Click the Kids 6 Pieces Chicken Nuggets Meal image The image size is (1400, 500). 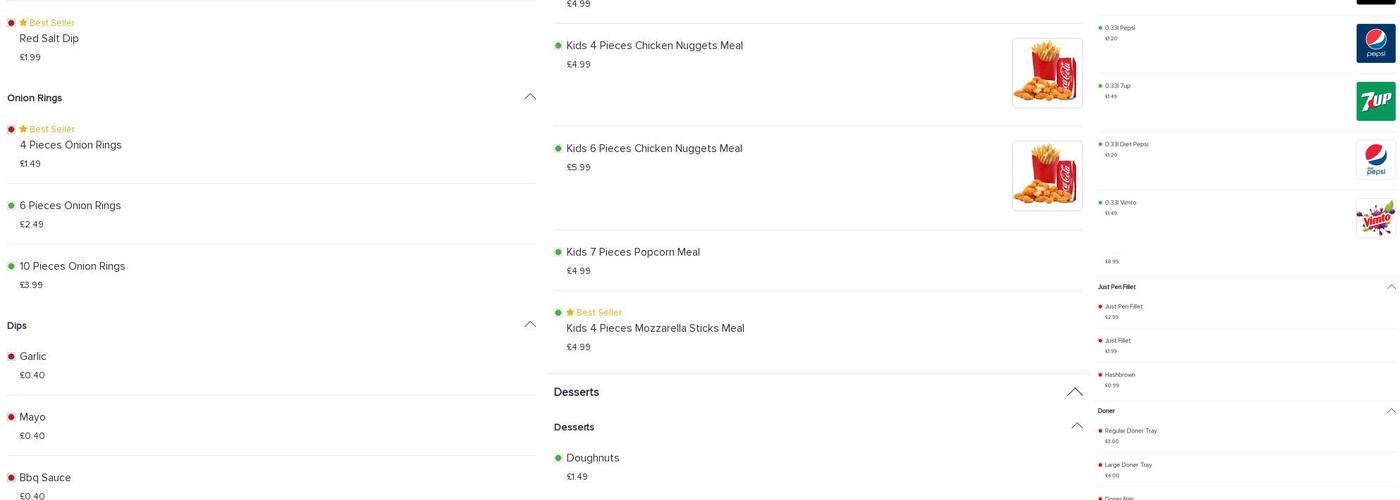[x=1047, y=176]
